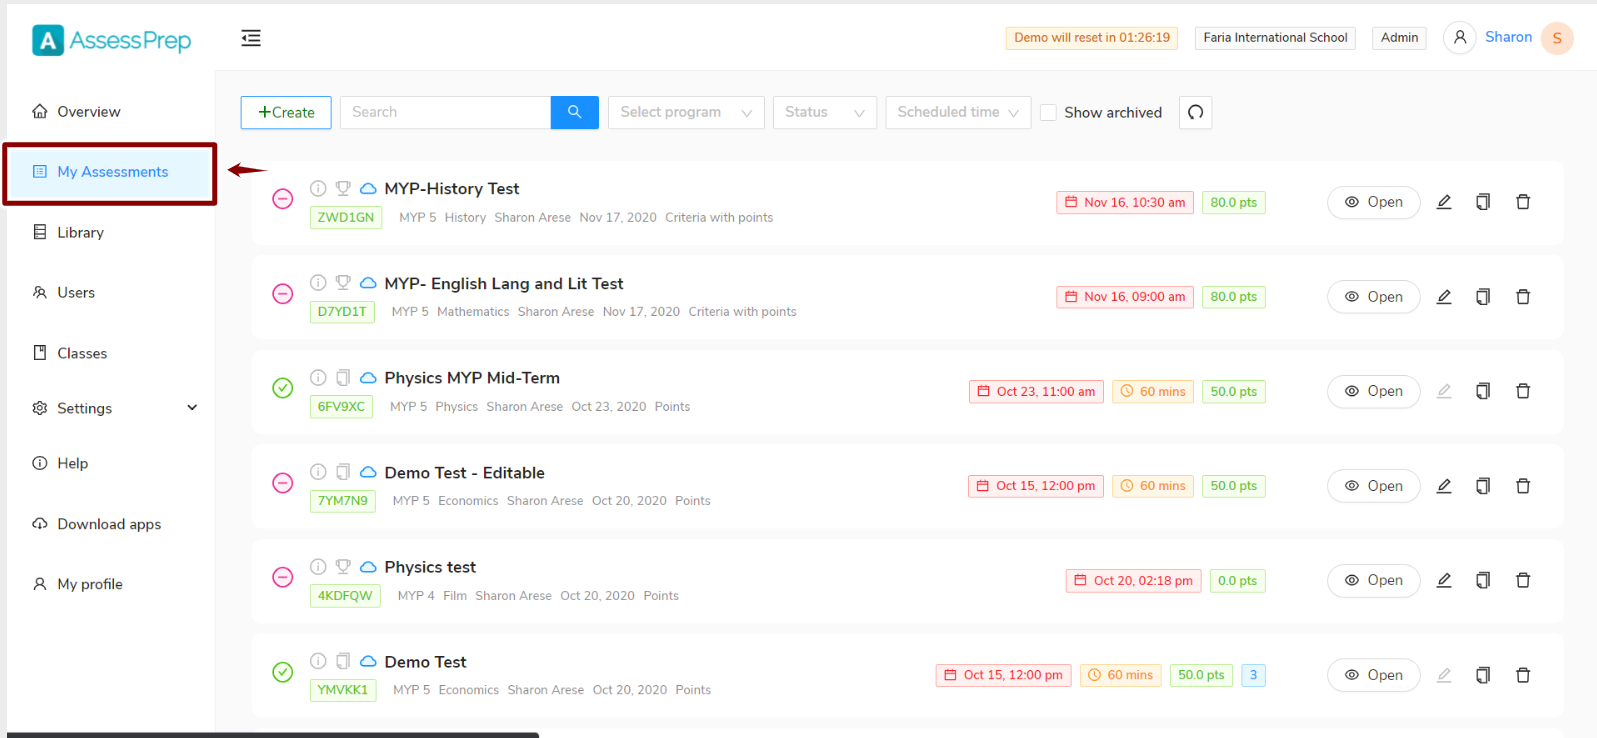Edit the Physics test assessment
1597x738 pixels.
tap(1444, 580)
